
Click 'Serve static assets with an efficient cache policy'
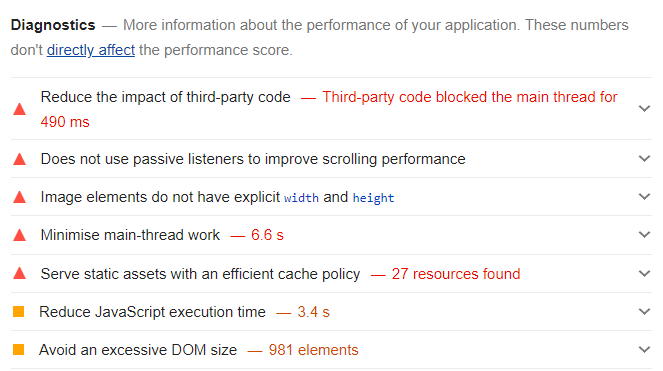200,274
